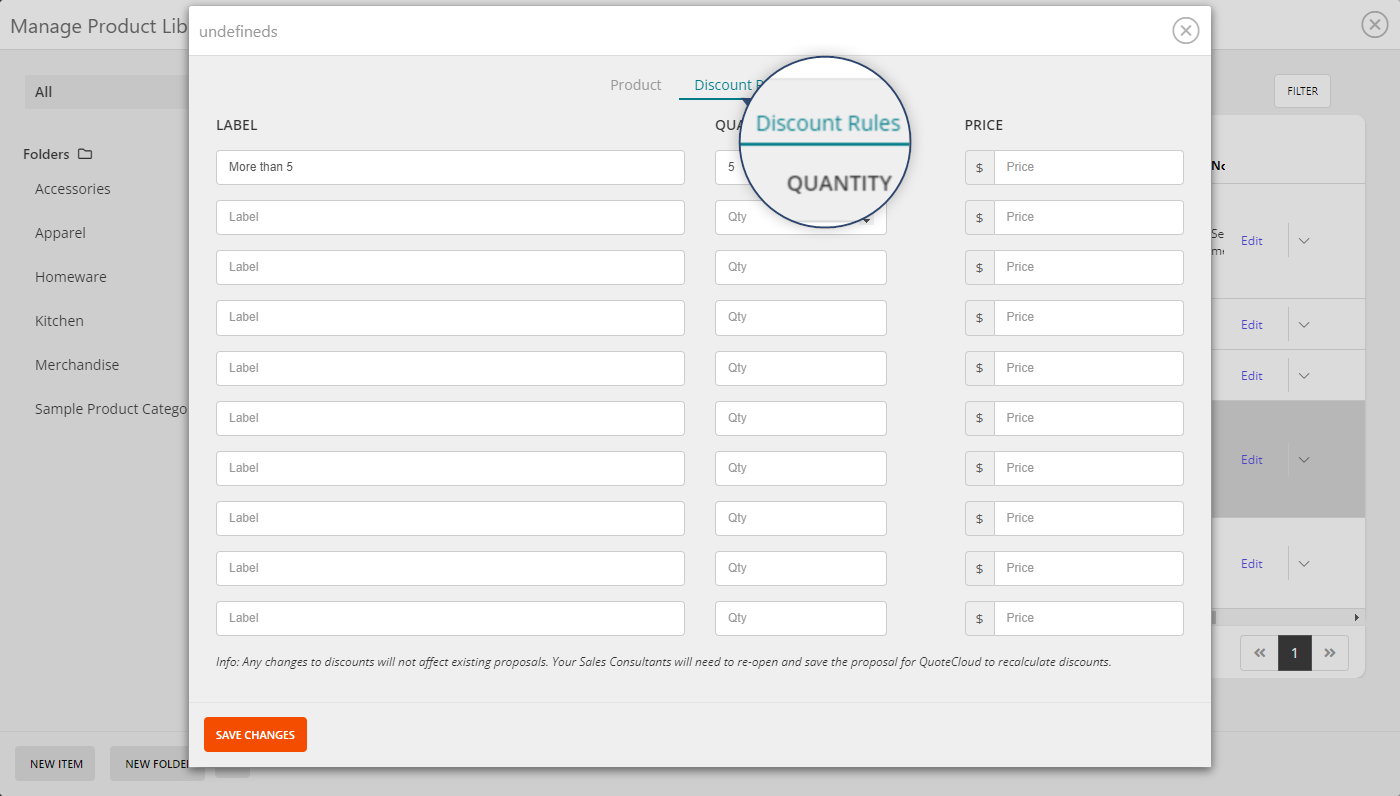Click Edit on the first product row
Image resolution: width=1400 pixels, height=796 pixels.
point(1251,240)
